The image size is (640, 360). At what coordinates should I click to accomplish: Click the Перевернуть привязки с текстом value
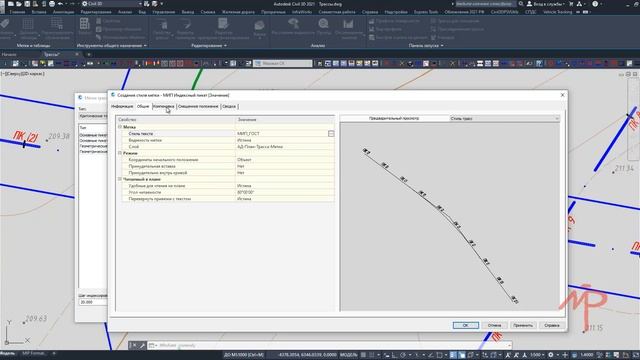tap(284, 199)
